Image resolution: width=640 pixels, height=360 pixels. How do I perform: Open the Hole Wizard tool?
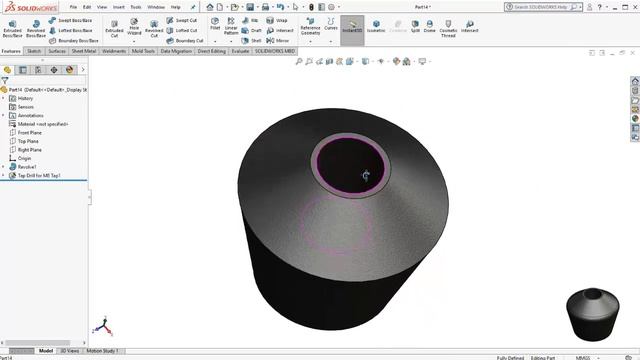tap(134, 27)
